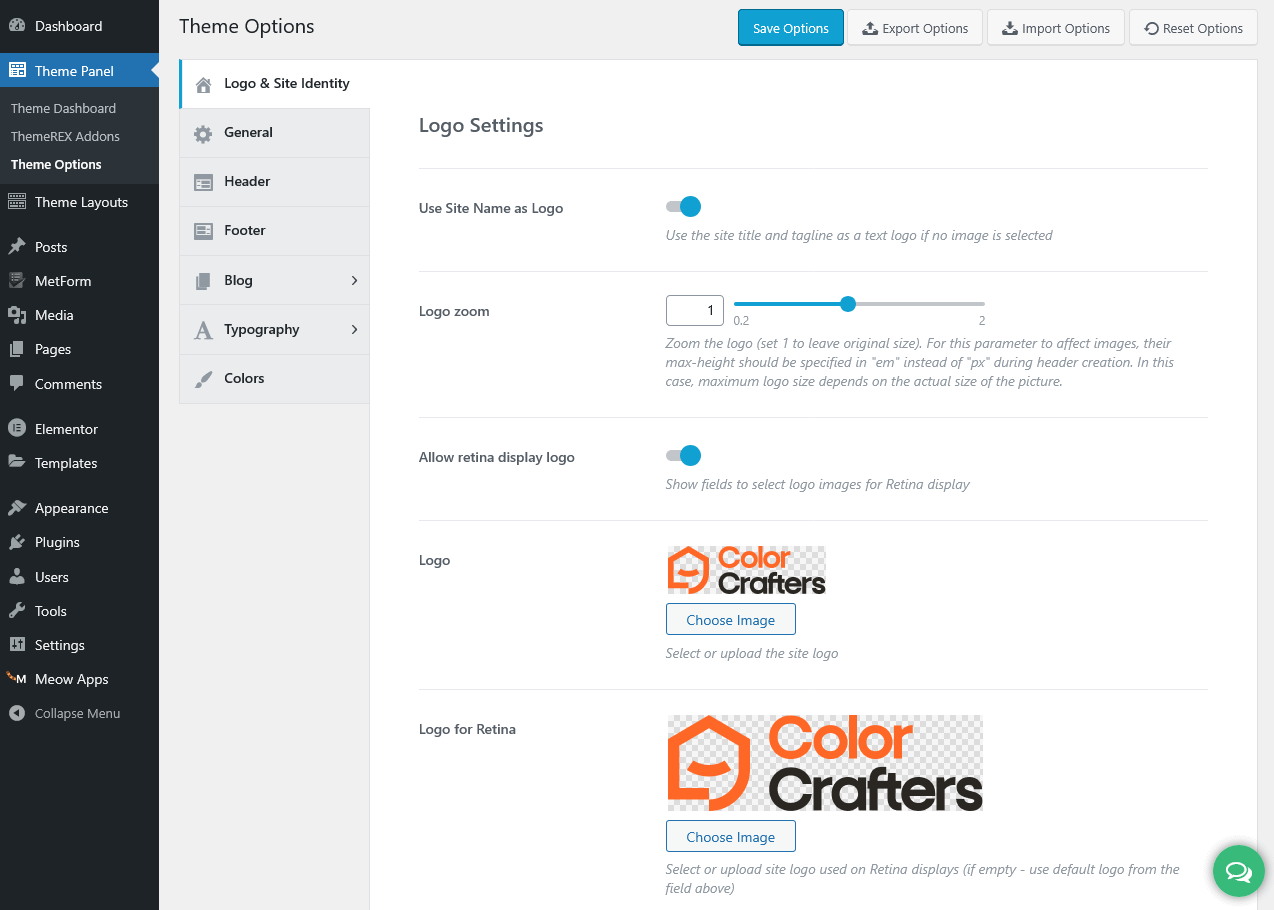
Task: Click the MetForm icon in sidebar
Action: 17,281
